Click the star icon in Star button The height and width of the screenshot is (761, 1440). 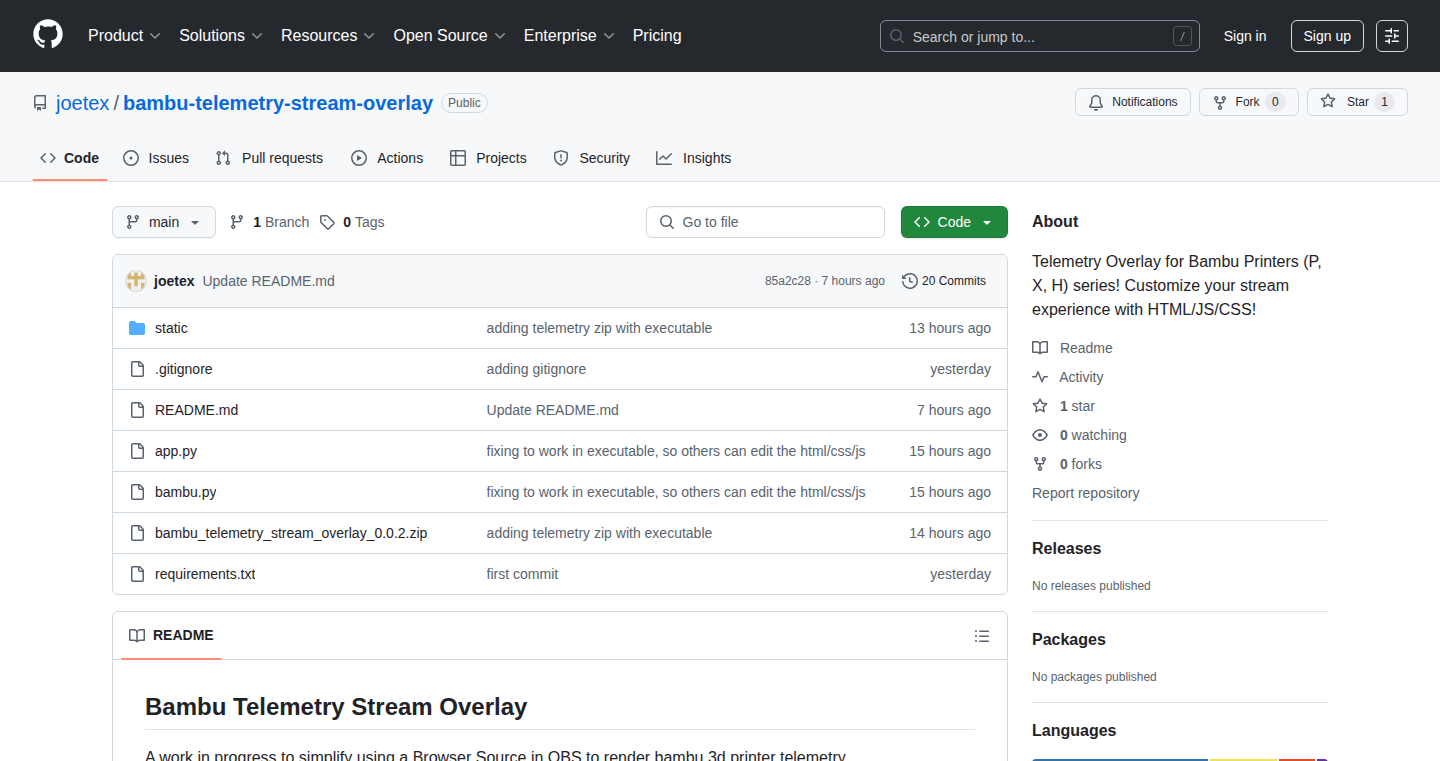pos(1328,102)
